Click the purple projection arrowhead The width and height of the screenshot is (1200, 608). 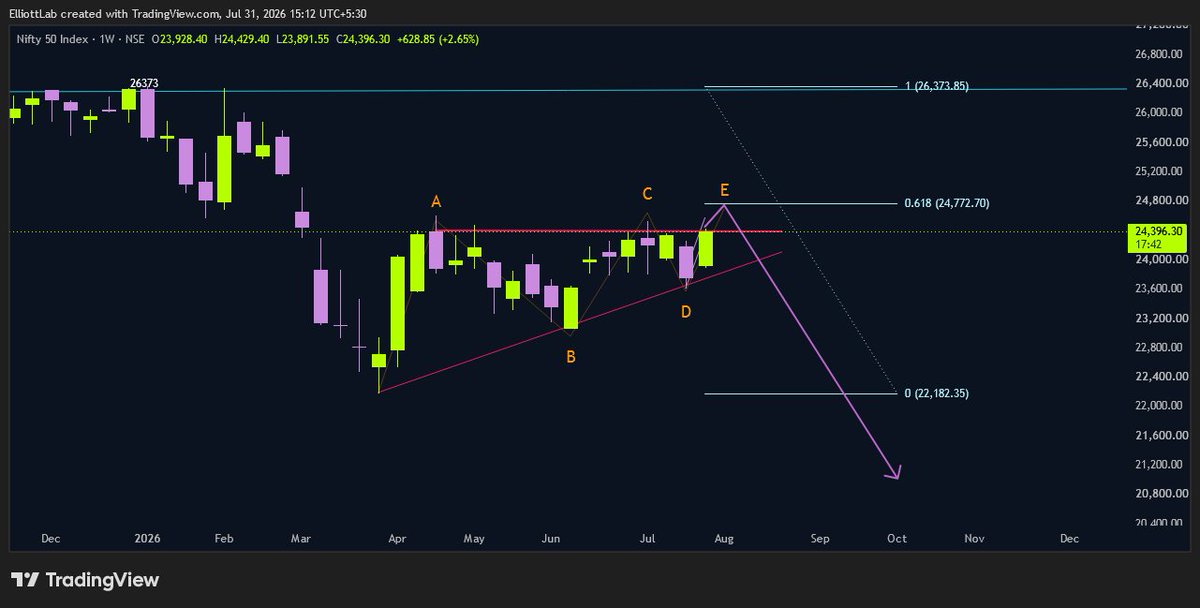[895, 472]
